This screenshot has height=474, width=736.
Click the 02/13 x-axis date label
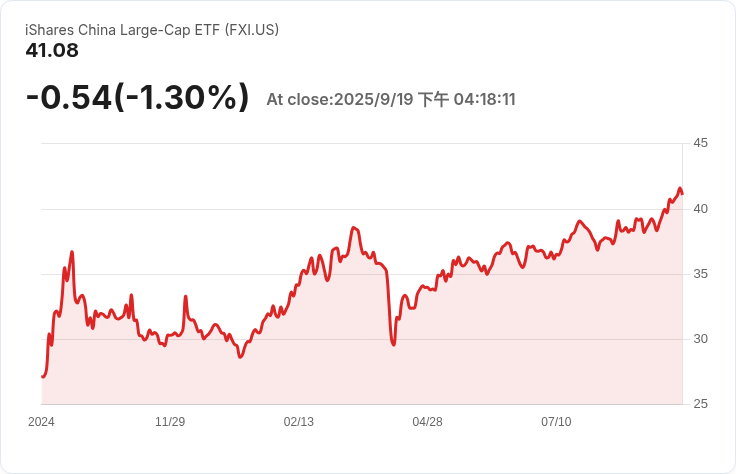(x=299, y=422)
